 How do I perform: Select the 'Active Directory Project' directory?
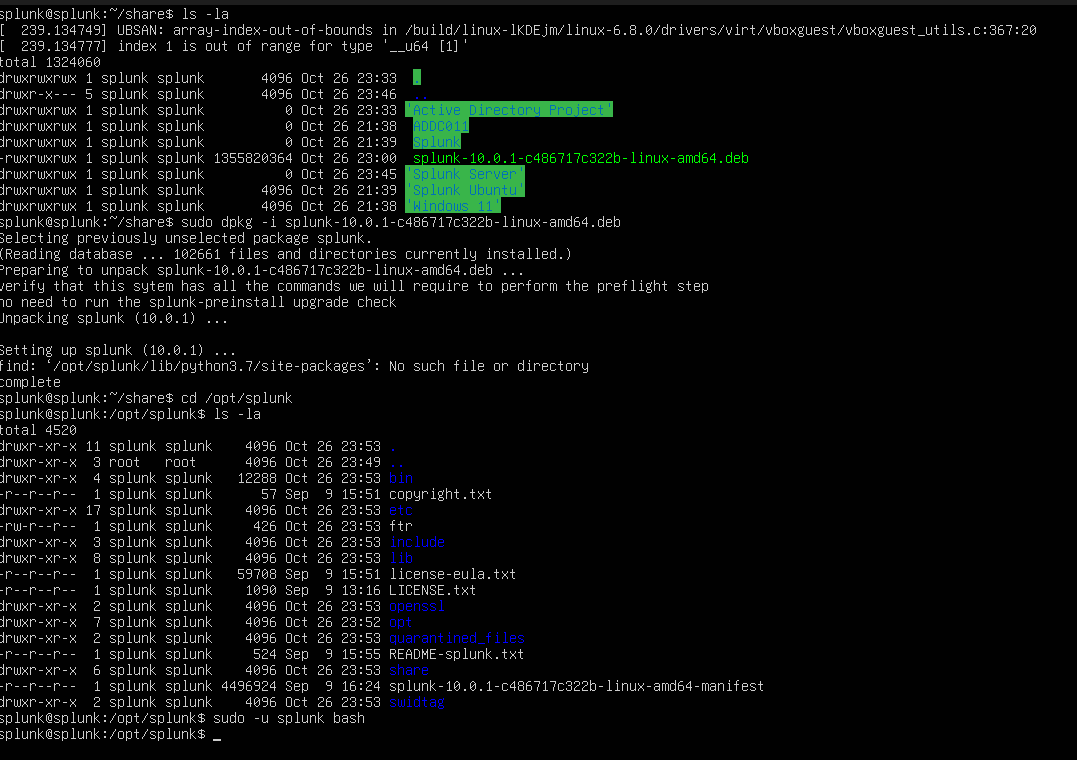click(x=509, y=109)
